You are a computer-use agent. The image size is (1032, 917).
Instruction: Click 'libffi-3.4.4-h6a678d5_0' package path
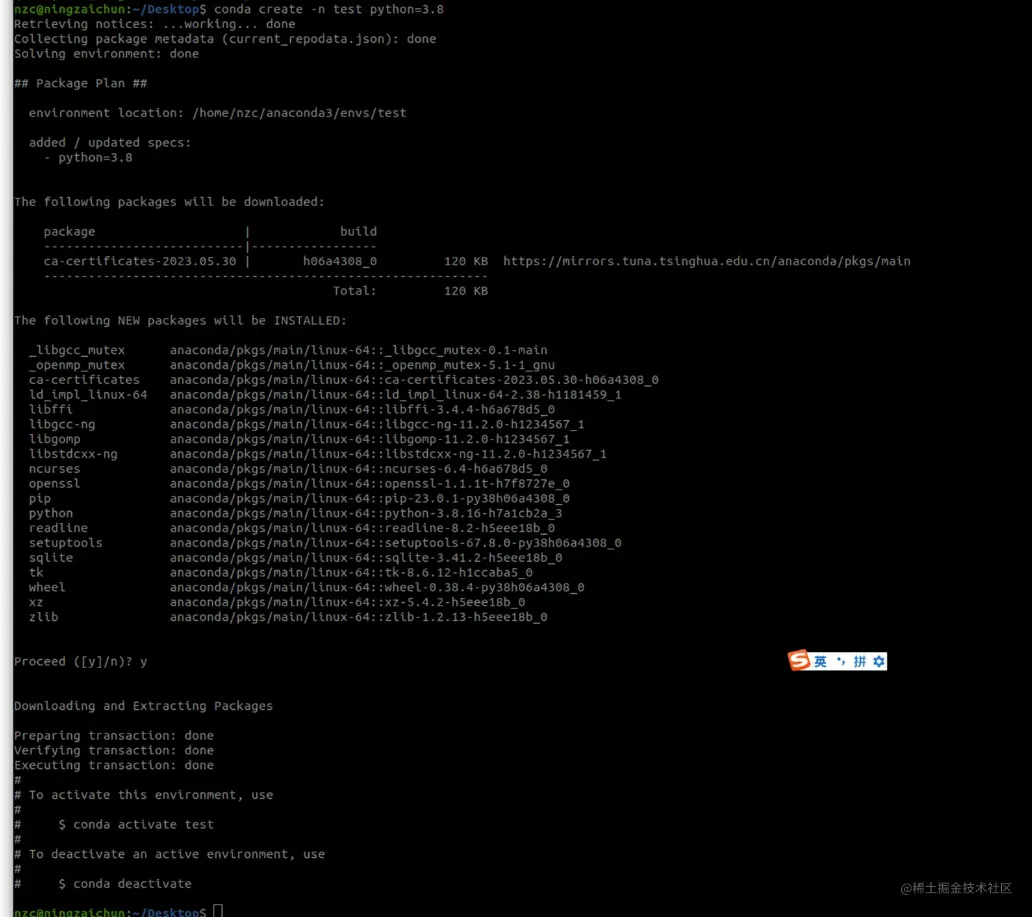point(362,409)
